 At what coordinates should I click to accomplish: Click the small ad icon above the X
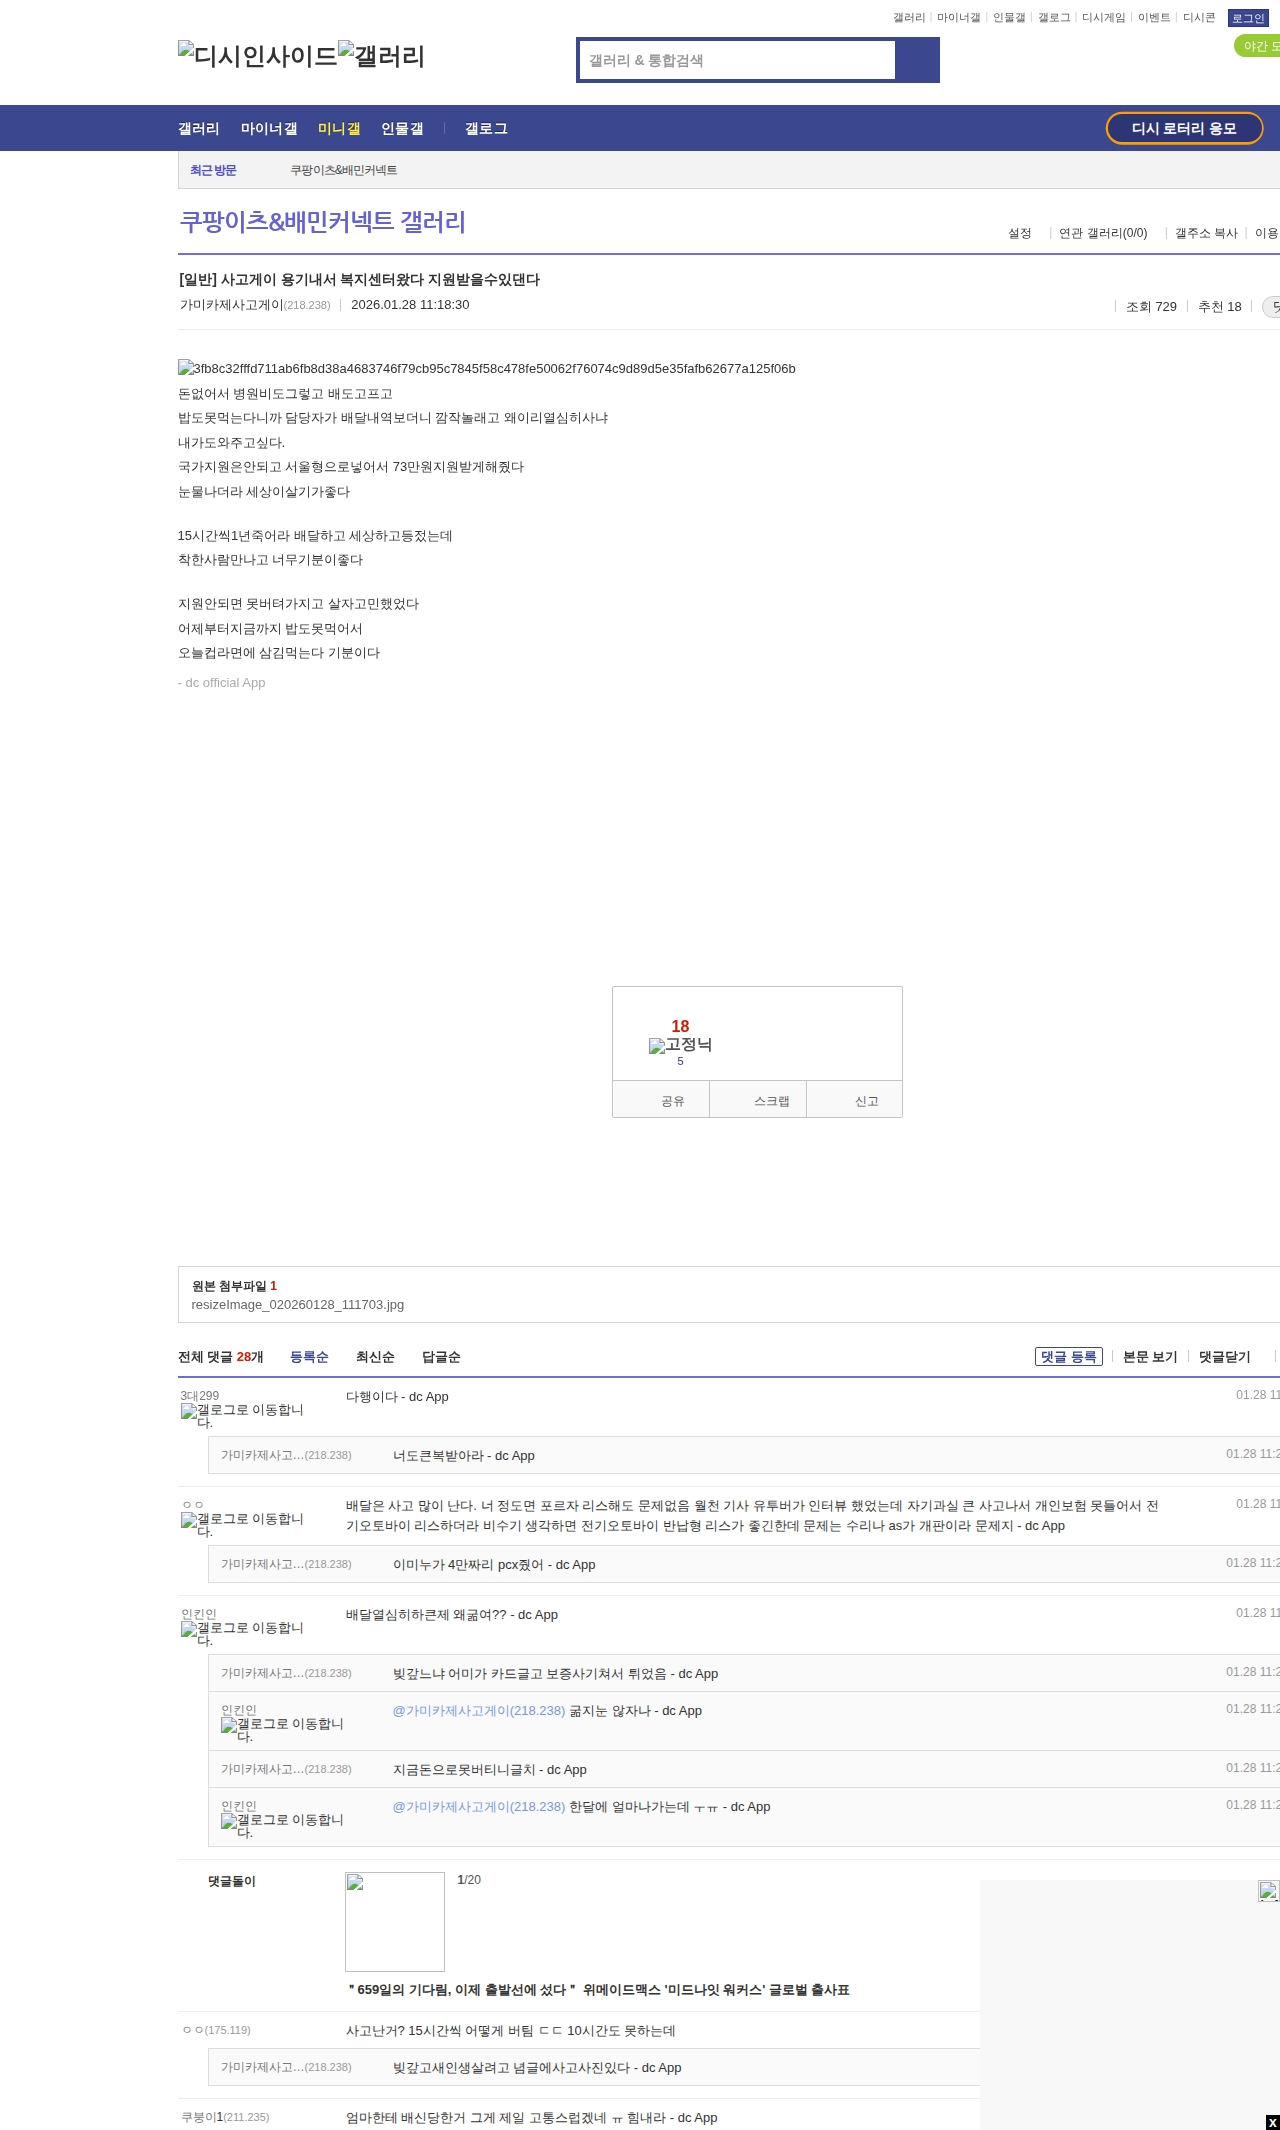click(x=1268, y=1891)
